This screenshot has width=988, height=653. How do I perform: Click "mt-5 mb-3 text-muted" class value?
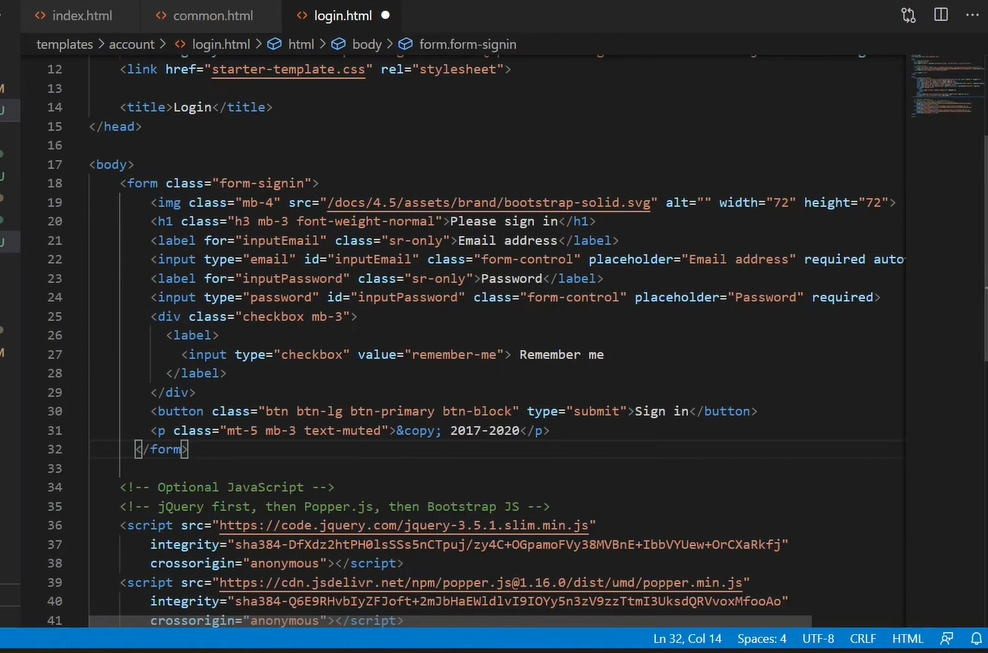click(304, 431)
